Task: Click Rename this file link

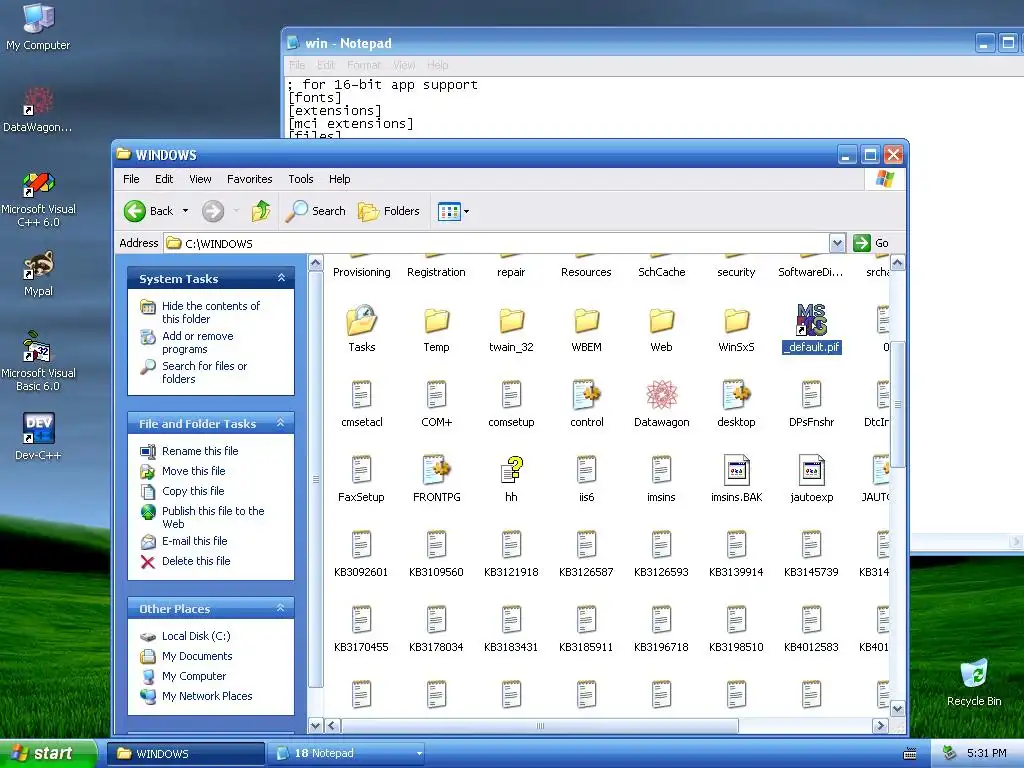Action: click(x=200, y=451)
